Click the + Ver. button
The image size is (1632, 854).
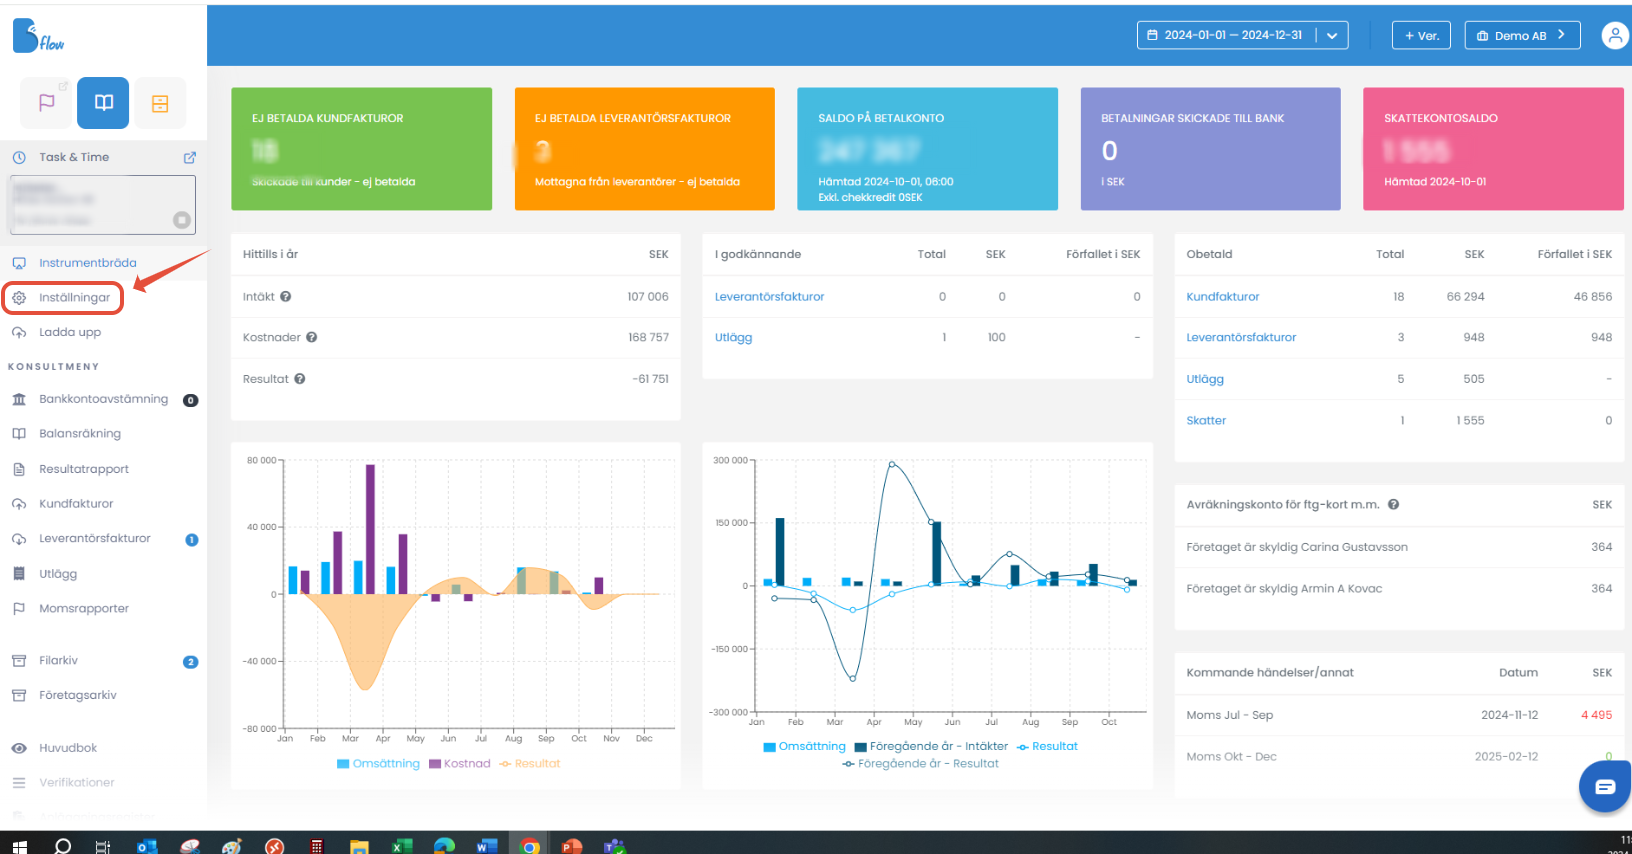click(1421, 35)
